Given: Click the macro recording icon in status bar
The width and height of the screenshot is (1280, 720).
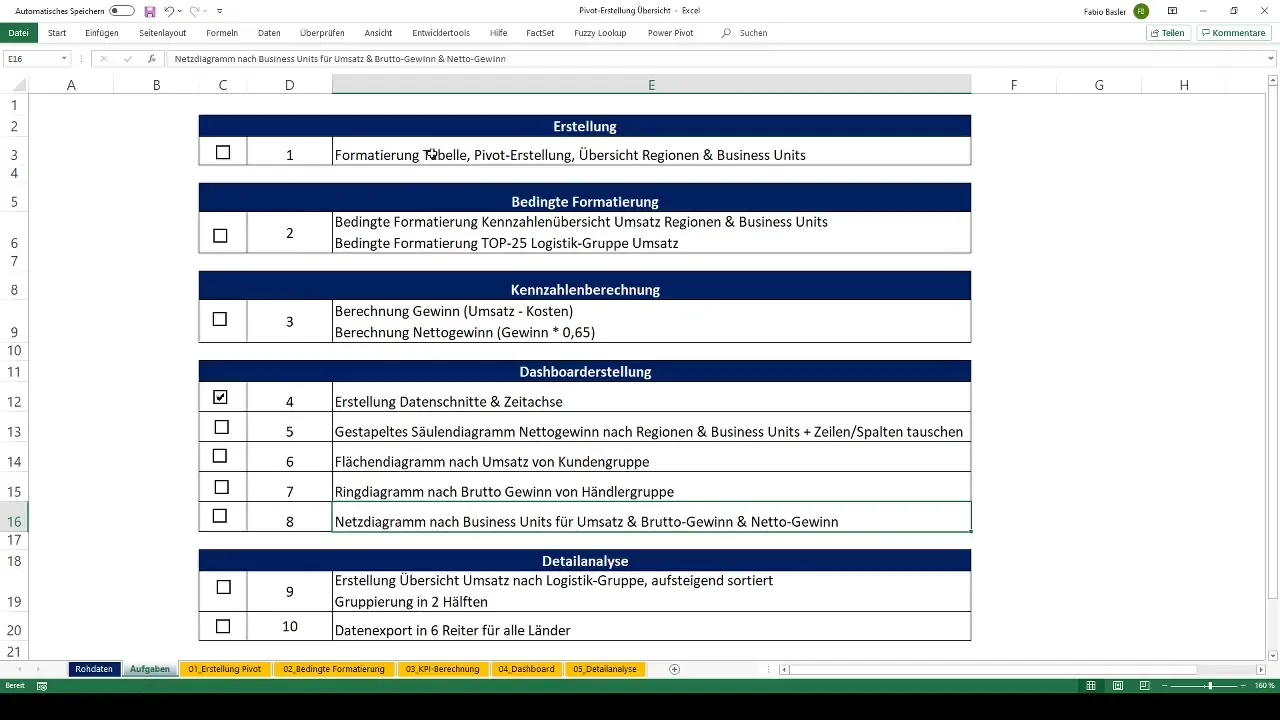Looking at the screenshot, I should 42,686.
